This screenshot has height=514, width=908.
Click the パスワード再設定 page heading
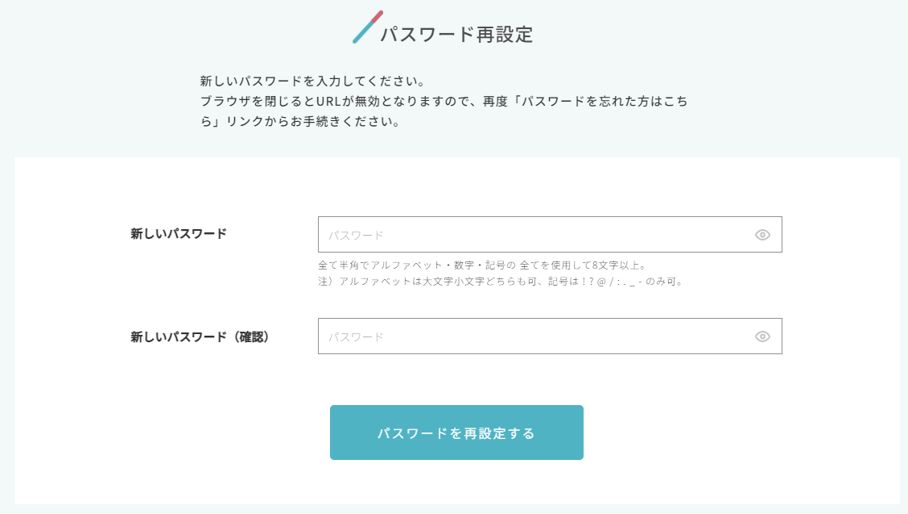456,34
